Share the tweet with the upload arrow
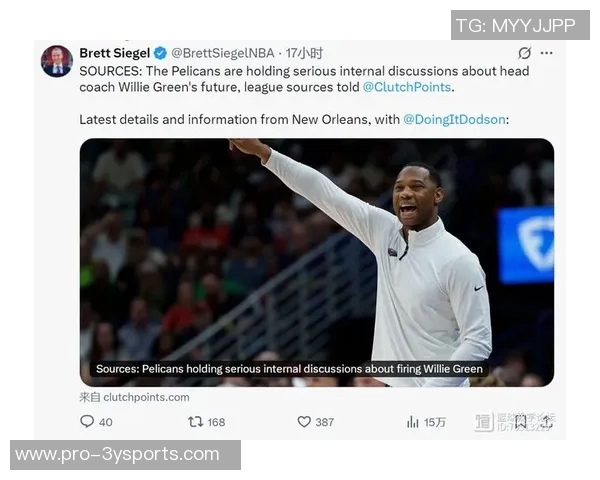Image resolution: width=600 pixels, height=480 pixels. click(547, 422)
